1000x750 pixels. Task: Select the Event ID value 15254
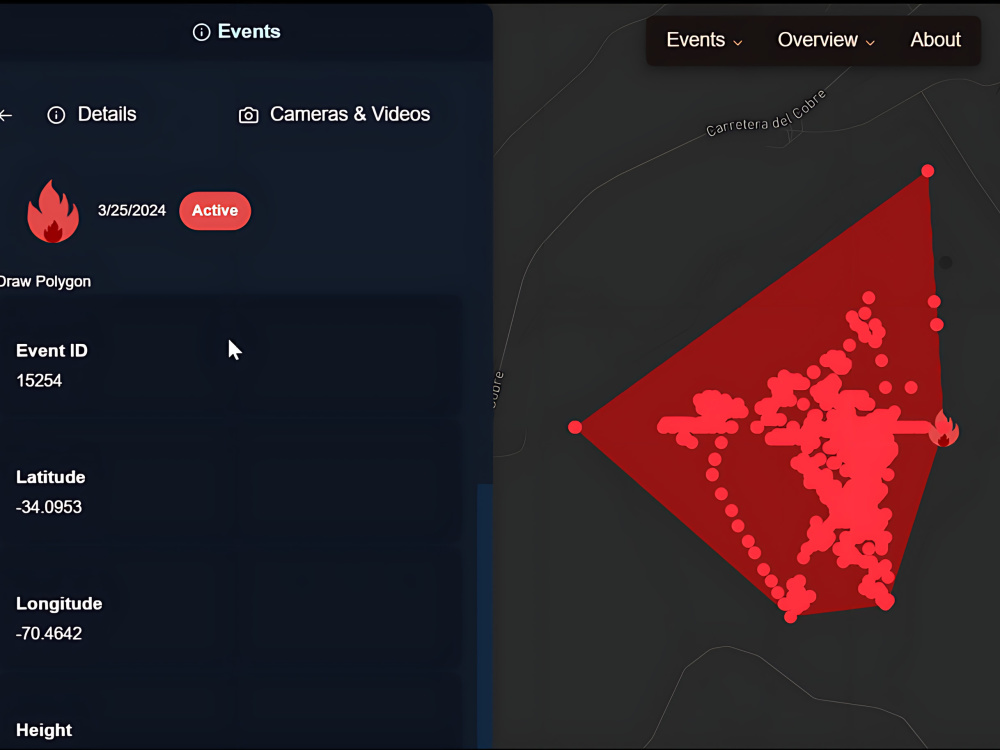(x=39, y=381)
